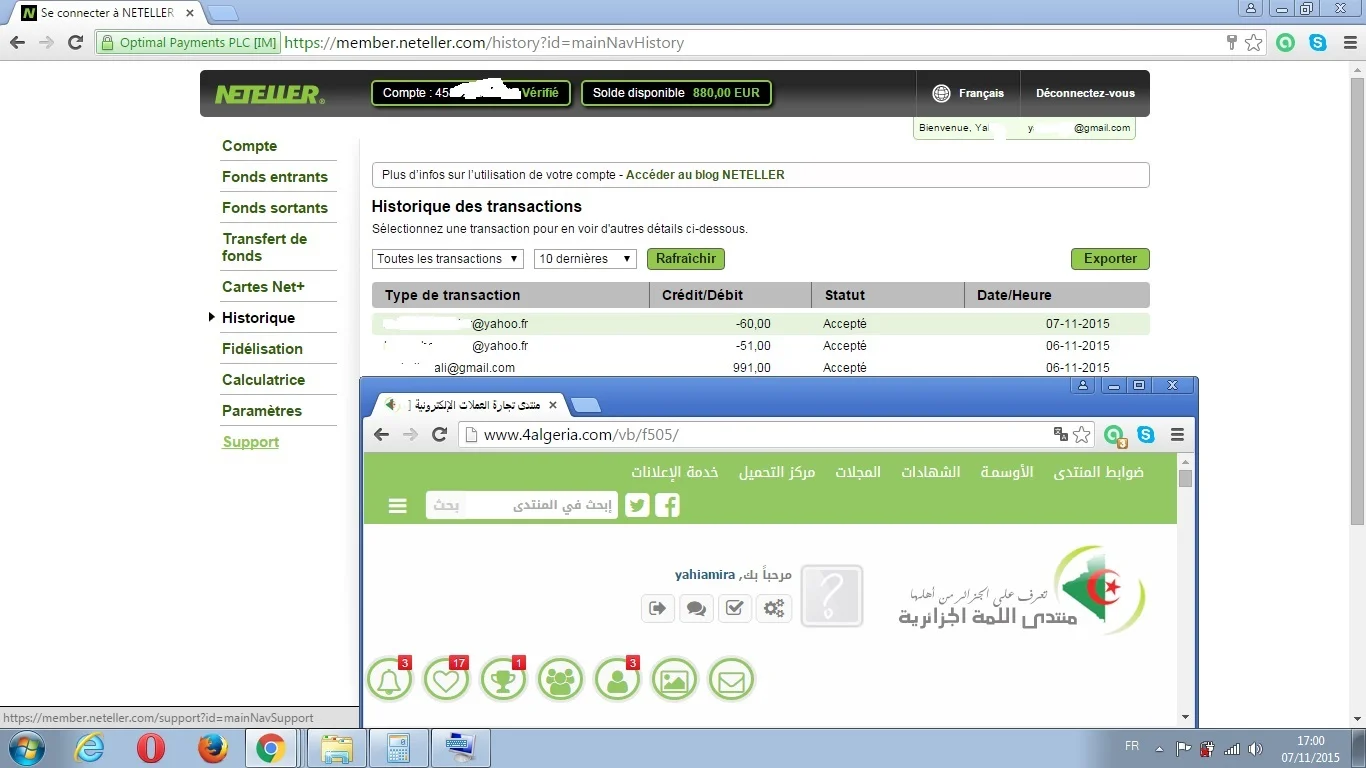Open the Français language selector
The height and width of the screenshot is (768, 1366).
[x=968, y=93]
